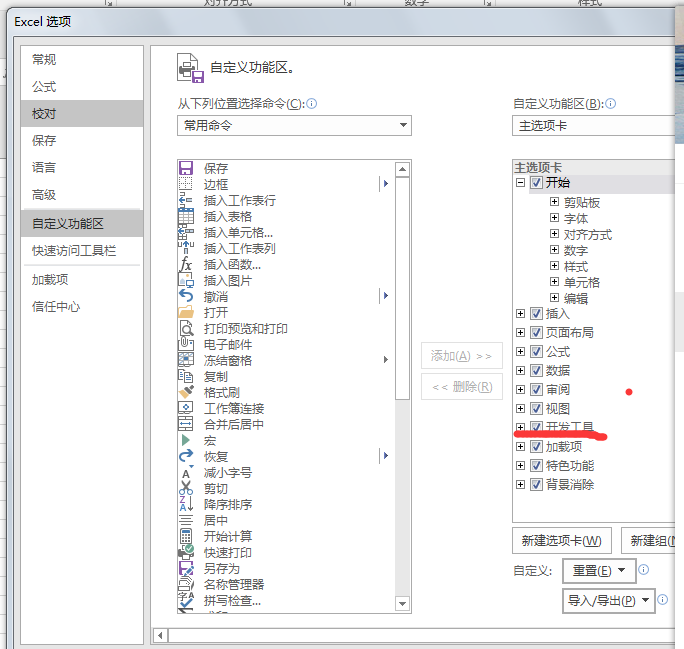Toggle the 审阅 tab checkbox
684x649 pixels.
coord(537,389)
